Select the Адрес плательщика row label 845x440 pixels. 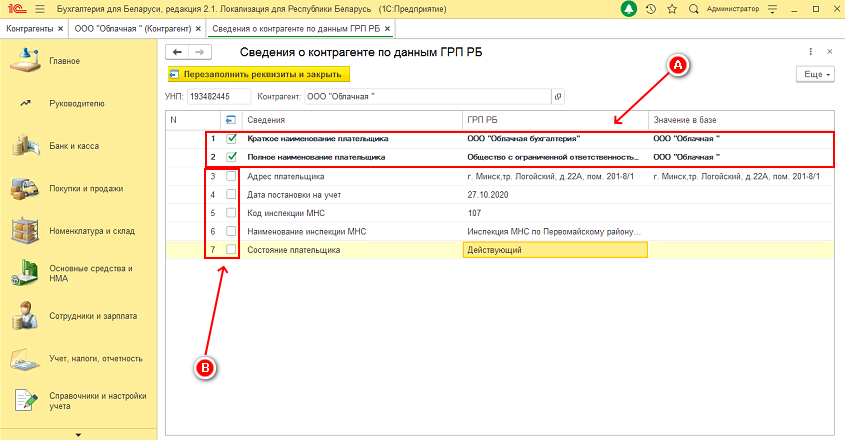pos(286,176)
